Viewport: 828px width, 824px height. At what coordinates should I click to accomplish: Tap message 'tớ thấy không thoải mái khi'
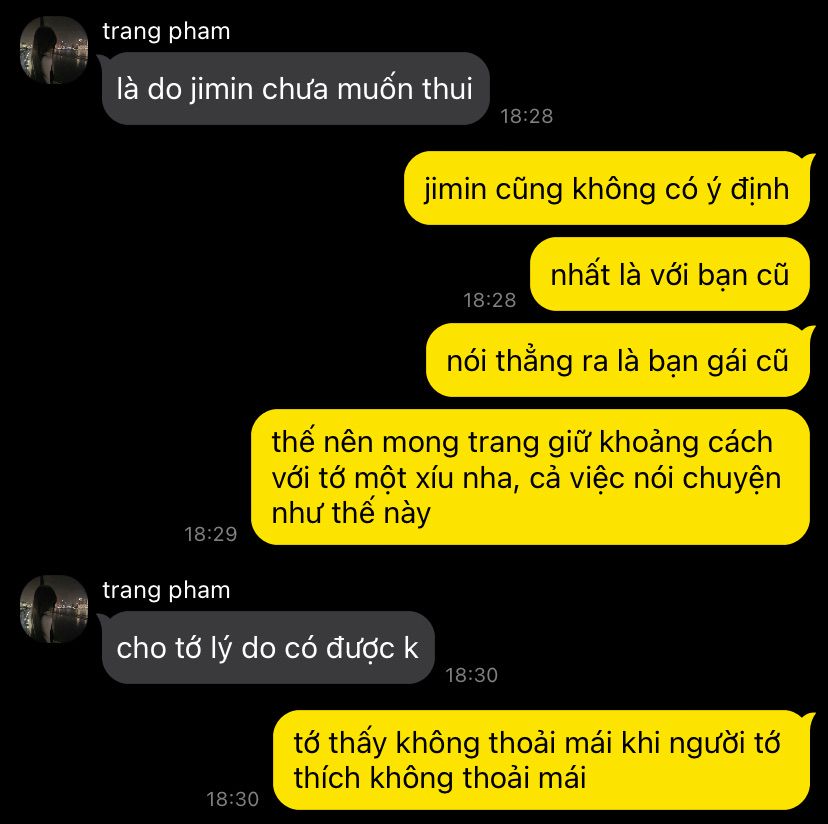pyautogui.click(x=542, y=760)
